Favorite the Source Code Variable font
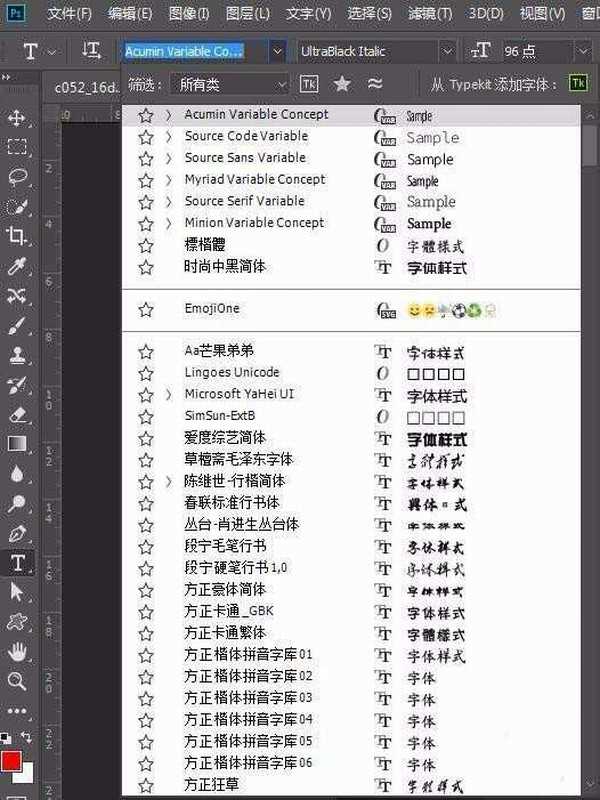 coord(146,137)
